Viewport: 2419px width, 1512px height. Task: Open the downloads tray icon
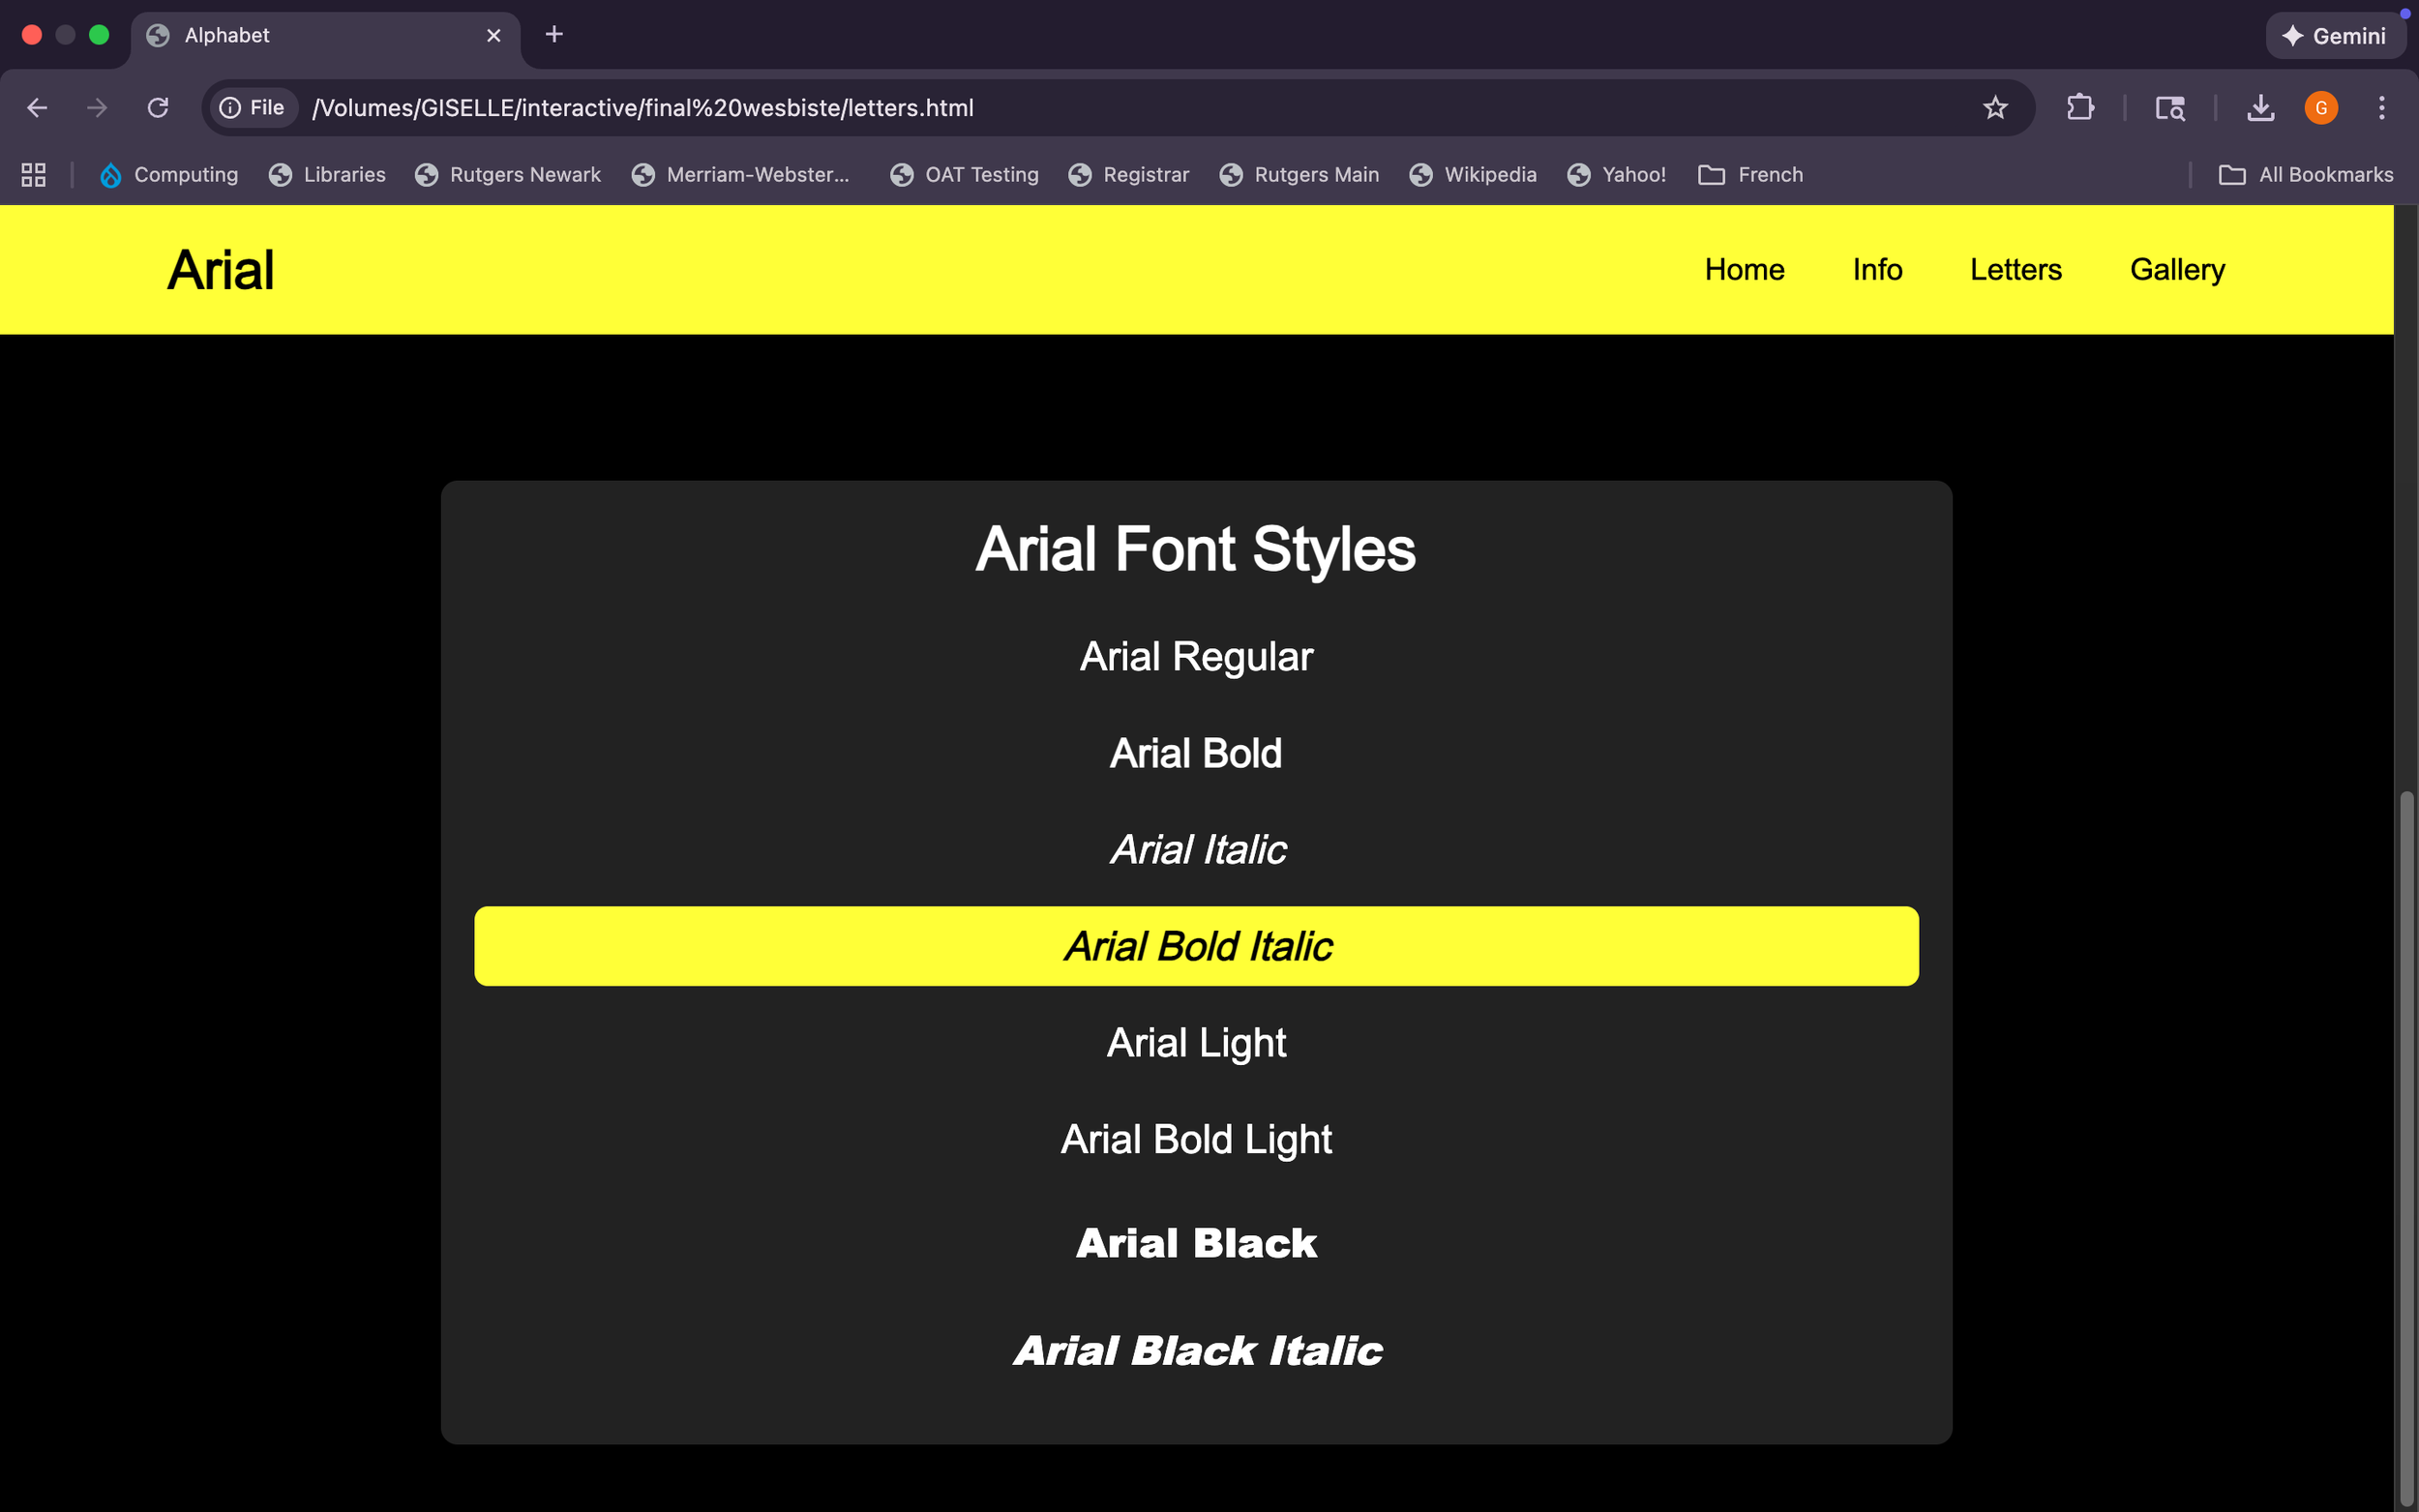(2260, 108)
